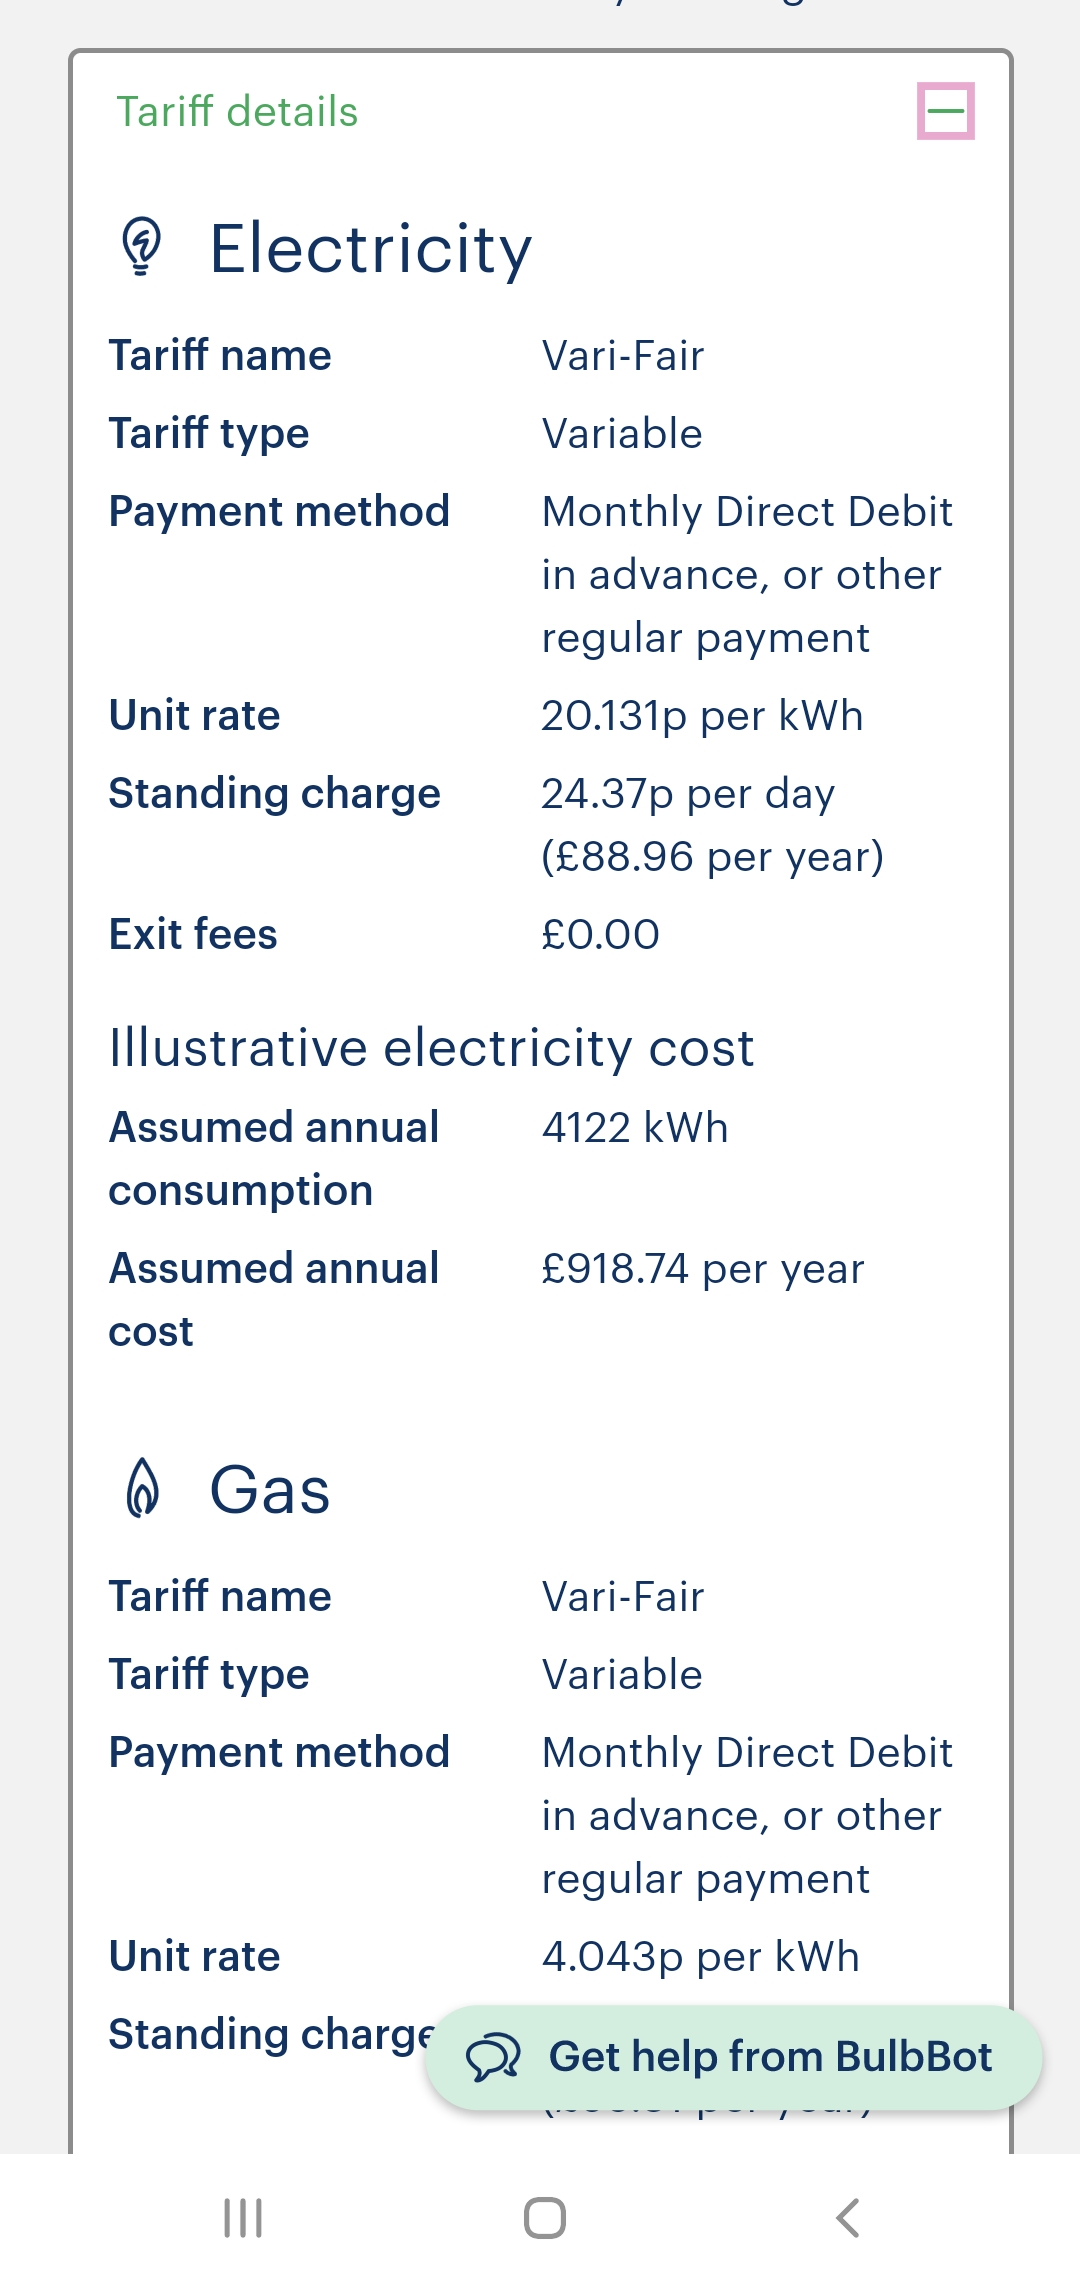This screenshot has width=1080, height=2280.
Task: Go back with the navigation arrow
Action: [847, 2217]
